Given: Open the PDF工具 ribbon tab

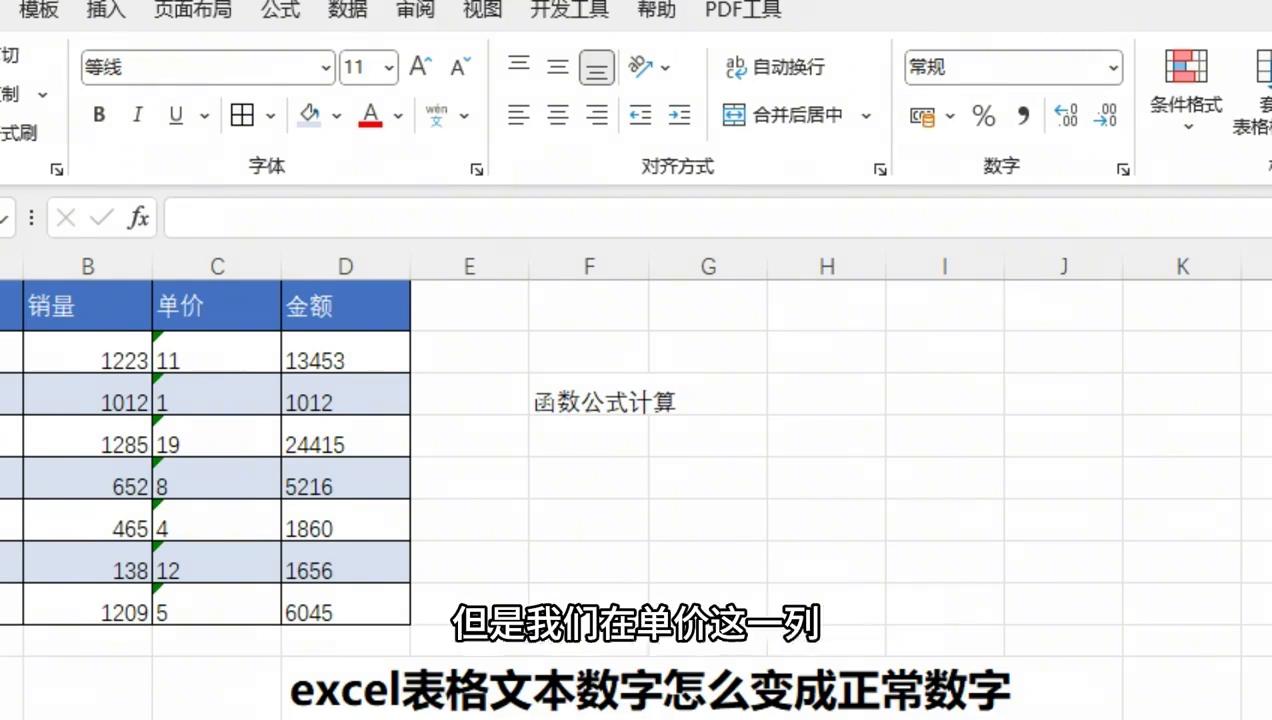Looking at the screenshot, I should point(743,10).
